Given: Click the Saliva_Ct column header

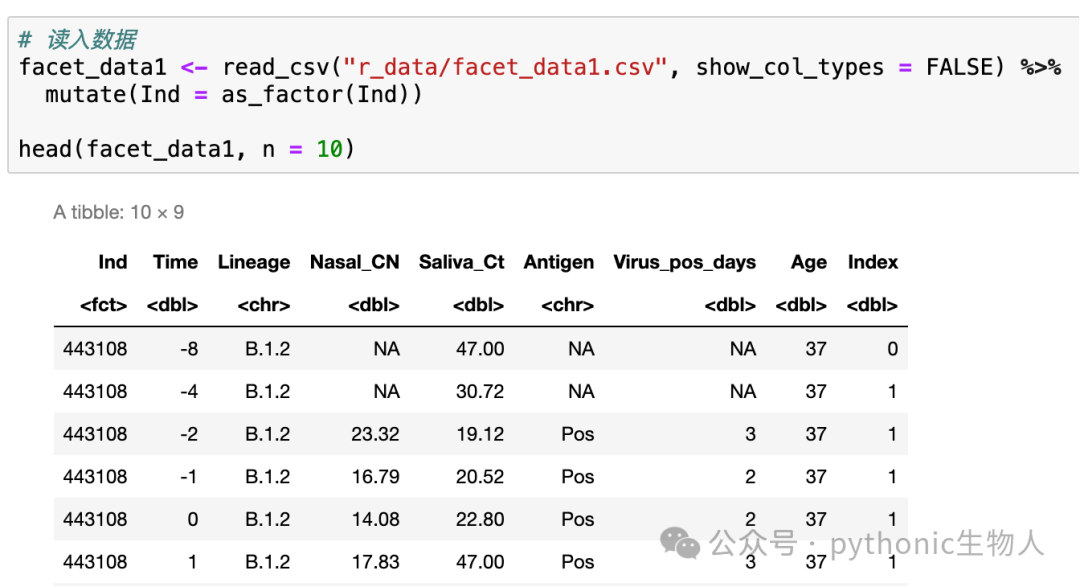Looking at the screenshot, I should click(x=461, y=262).
